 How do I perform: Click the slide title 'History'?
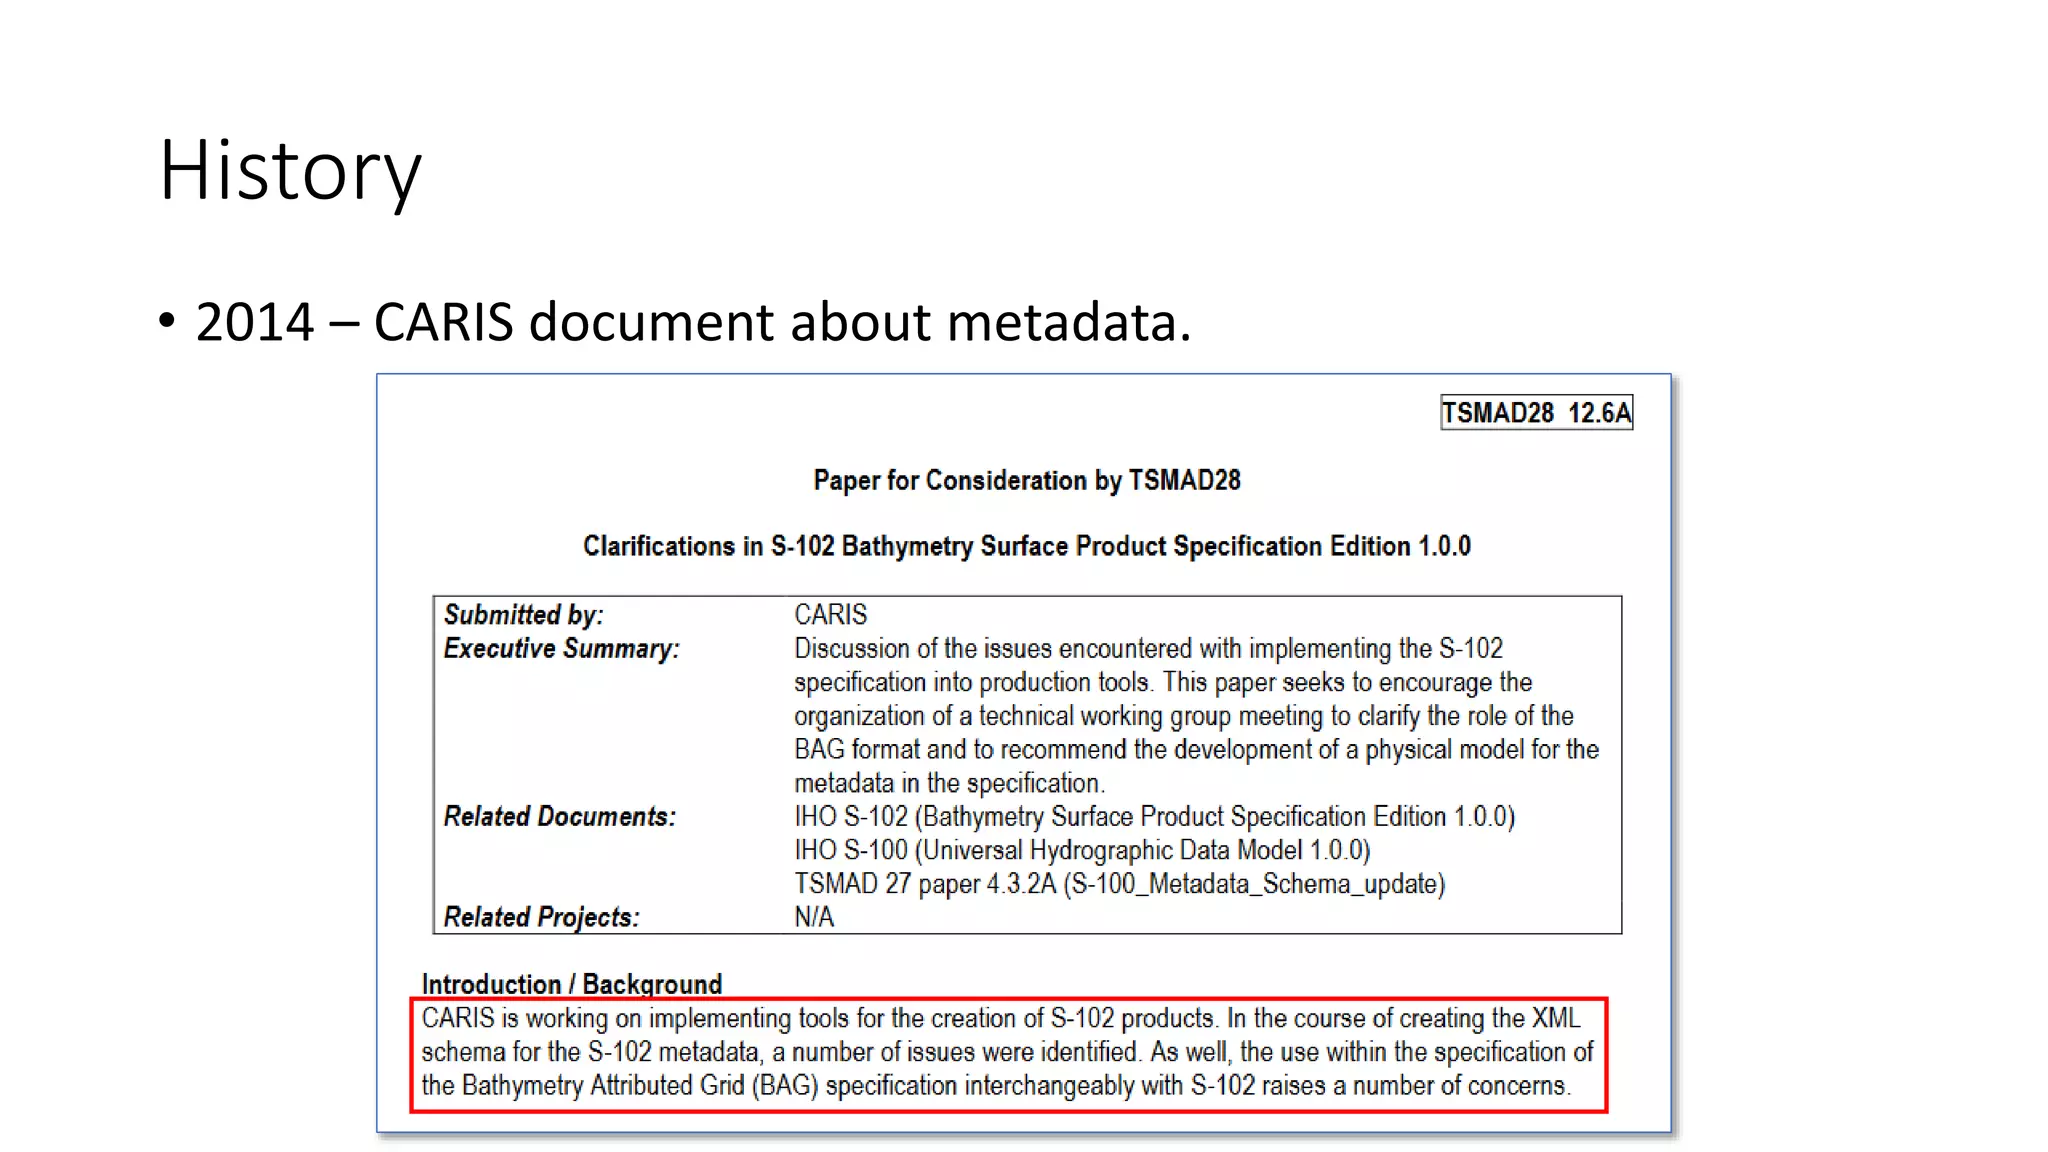(290, 171)
